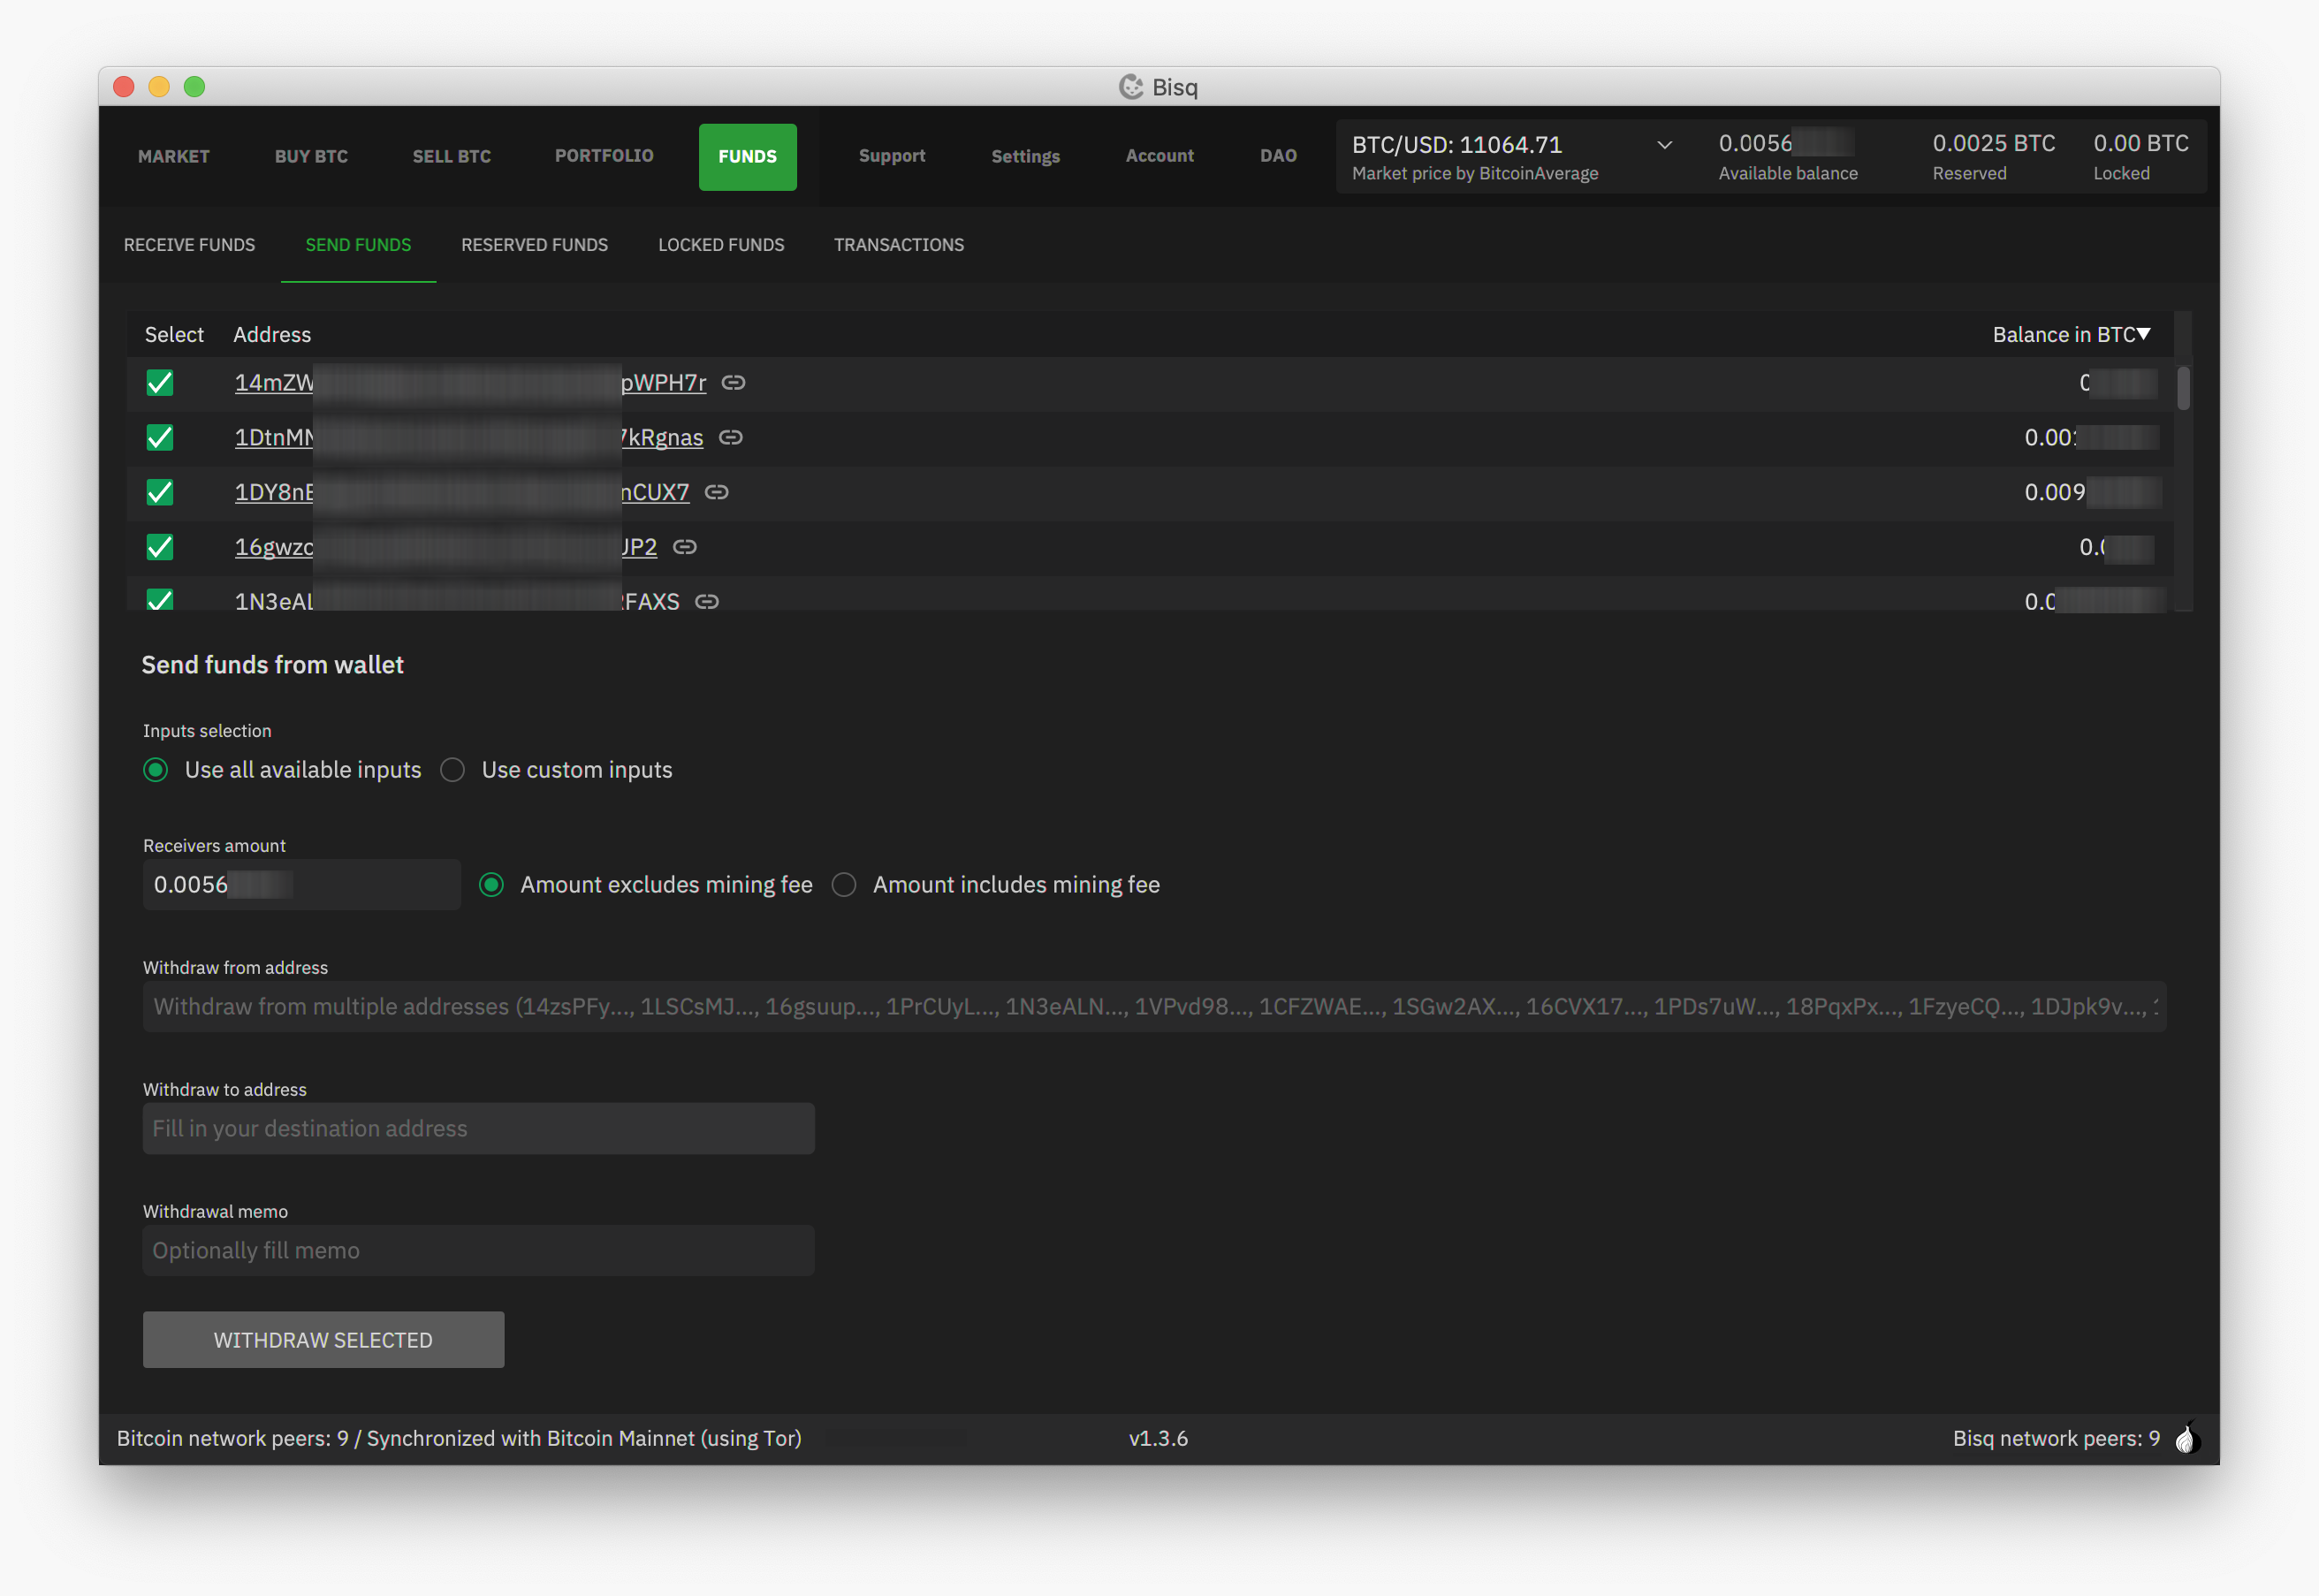Screen dimensions: 2319x1596
Task: Click the Select column header
Action: (x=174, y=335)
